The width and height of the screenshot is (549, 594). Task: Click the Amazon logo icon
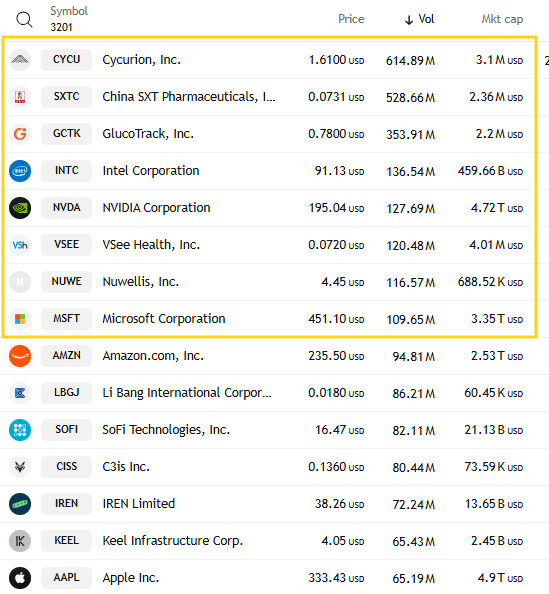[20, 356]
